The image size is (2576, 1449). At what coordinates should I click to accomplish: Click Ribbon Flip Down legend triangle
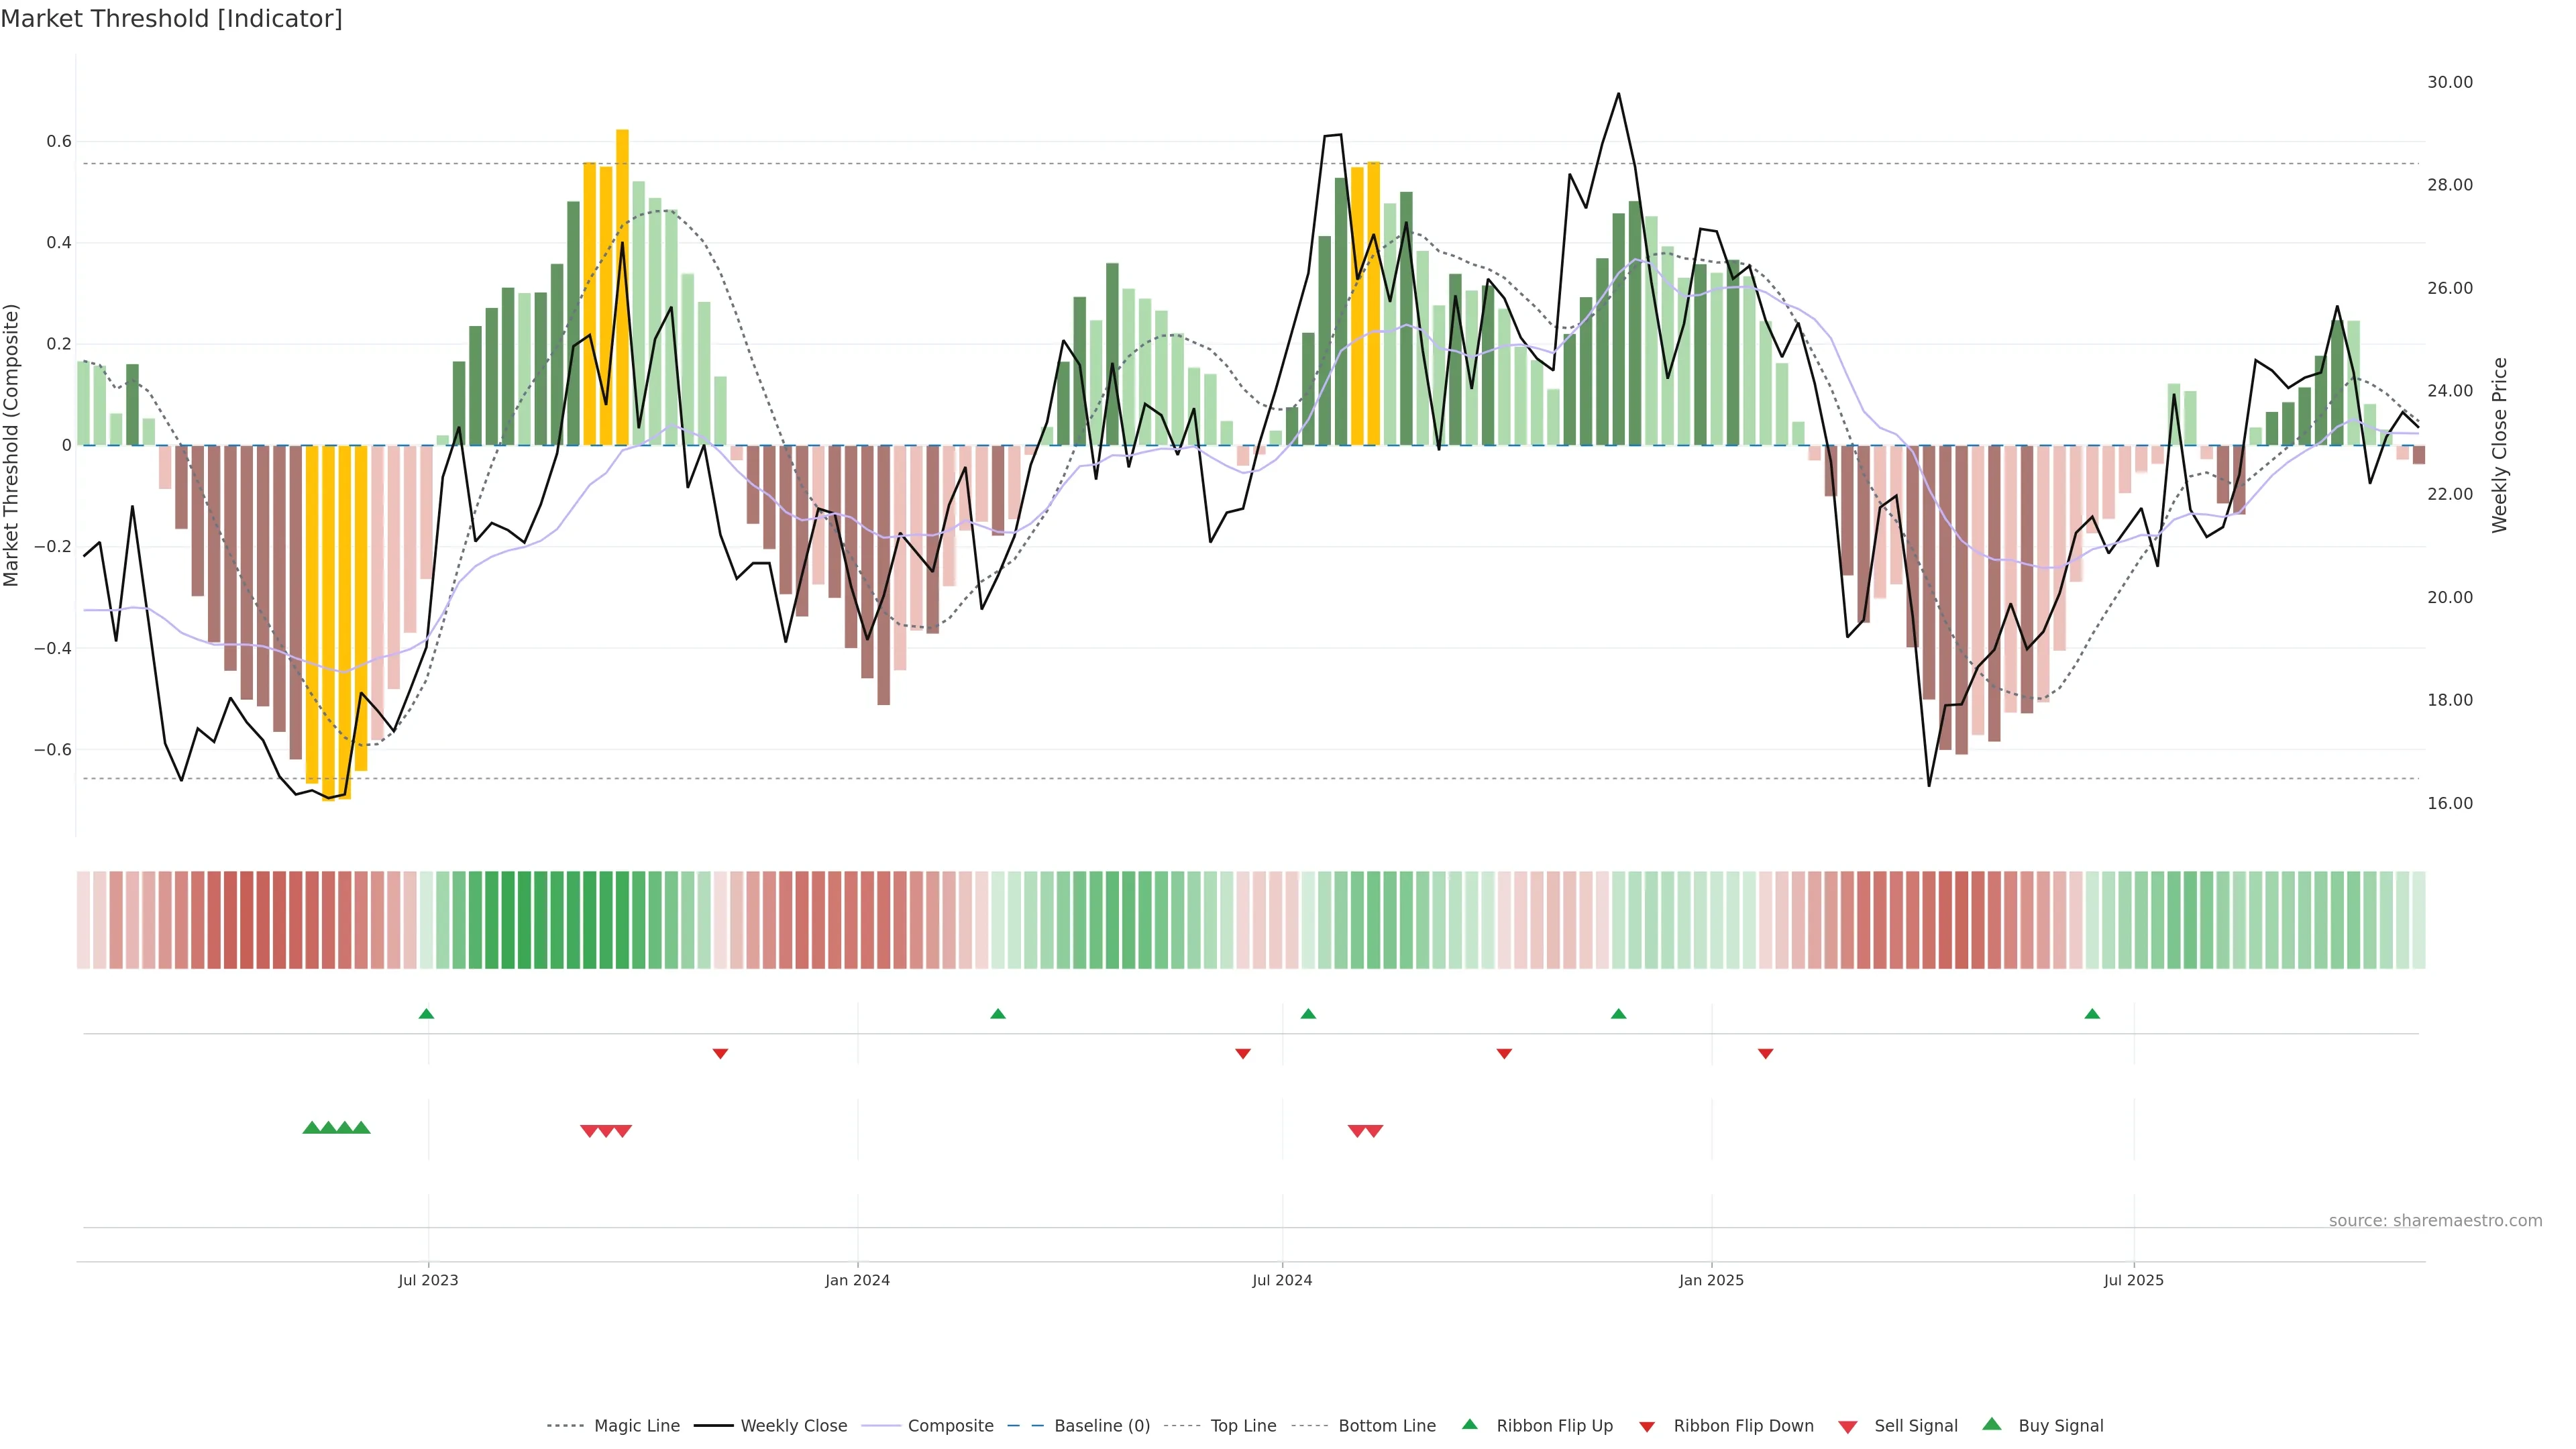click(x=1647, y=1427)
